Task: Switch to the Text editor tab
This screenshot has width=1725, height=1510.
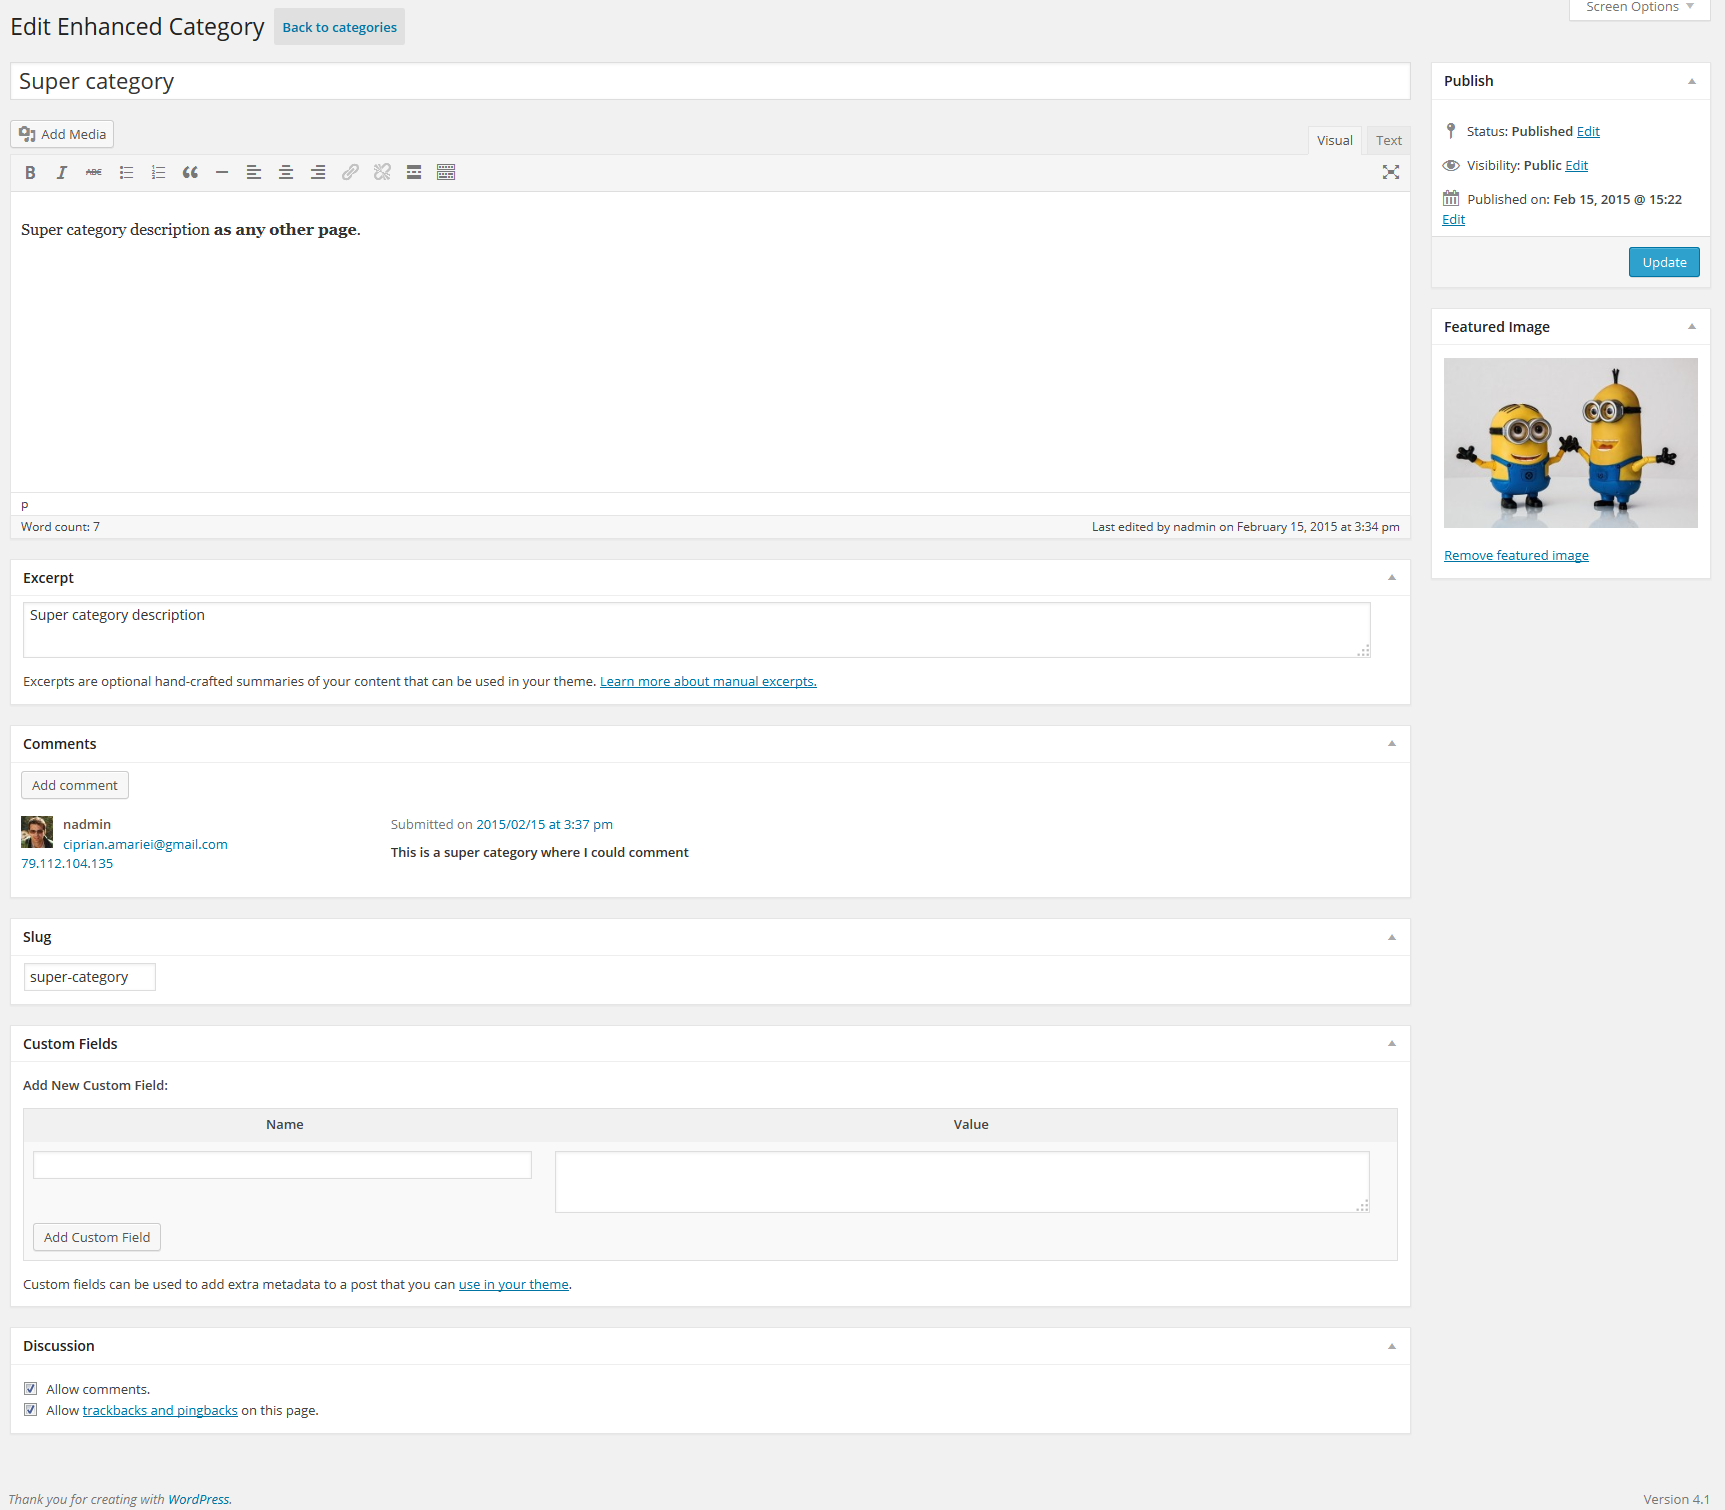Action: [x=1388, y=141]
